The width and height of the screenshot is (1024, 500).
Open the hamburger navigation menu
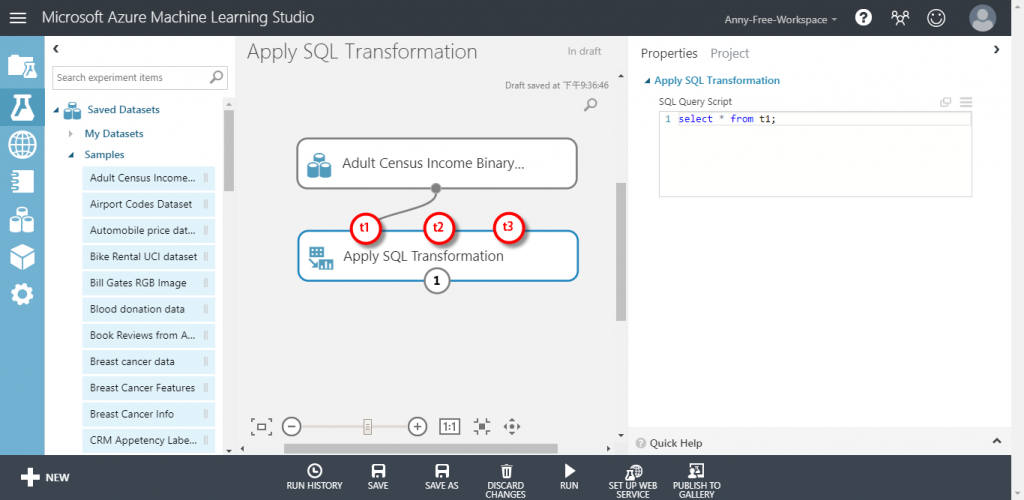18,18
